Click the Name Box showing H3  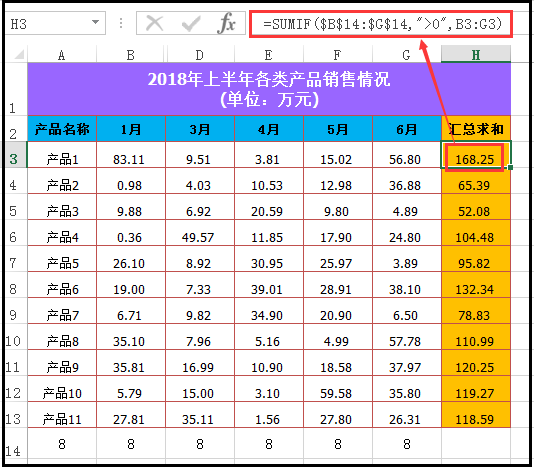point(55,23)
